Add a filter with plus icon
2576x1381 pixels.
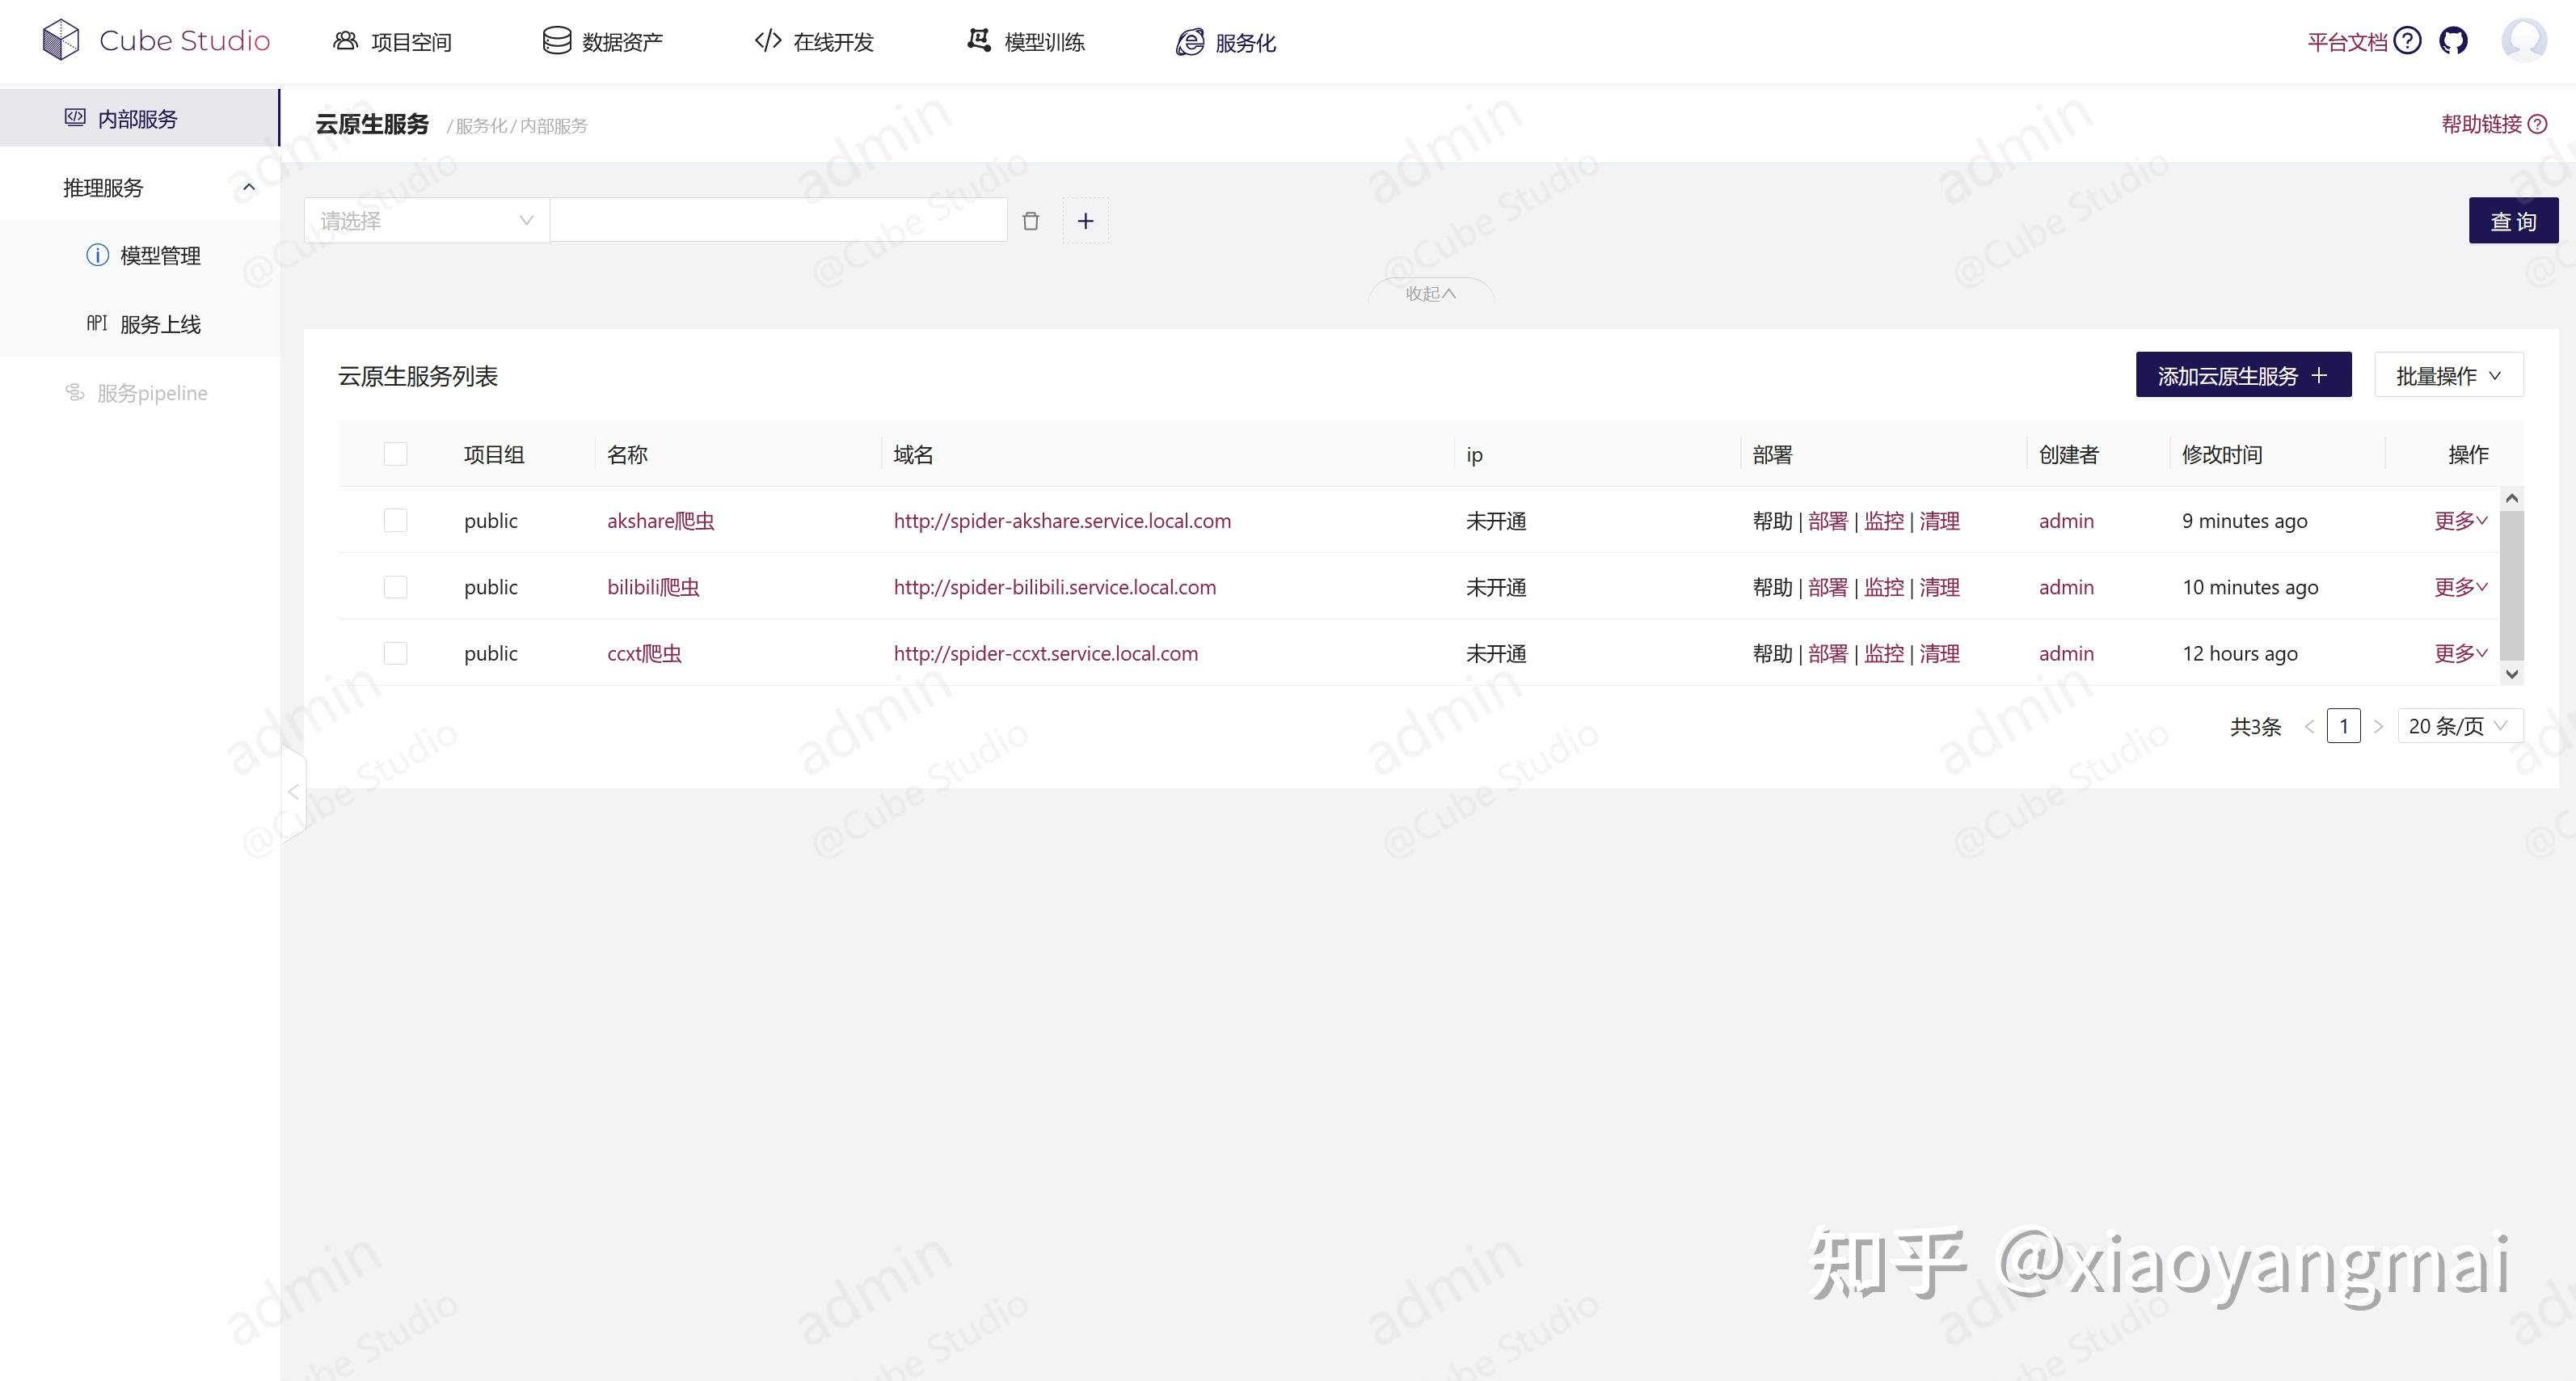[1085, 221]
